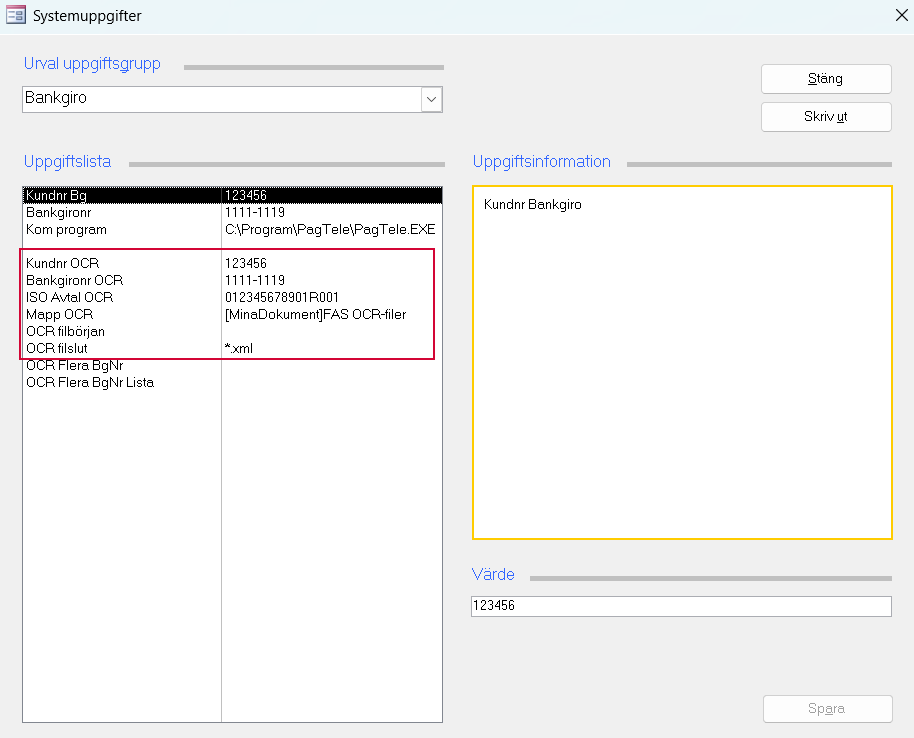Click the Uppgiftsinformation text box
This screenshot has height=738, width=914.
tap(682, 362)
